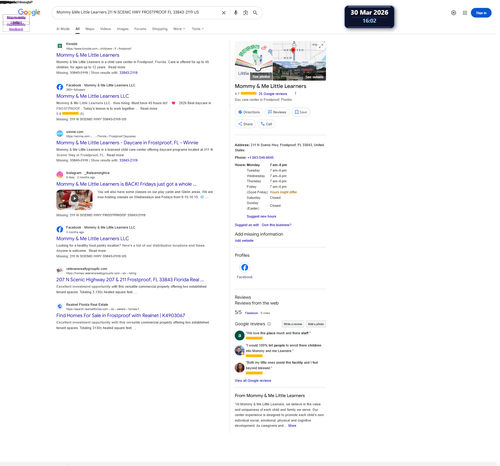
Task: Click the winnie.com result favicon
Action: coord(60,134)
